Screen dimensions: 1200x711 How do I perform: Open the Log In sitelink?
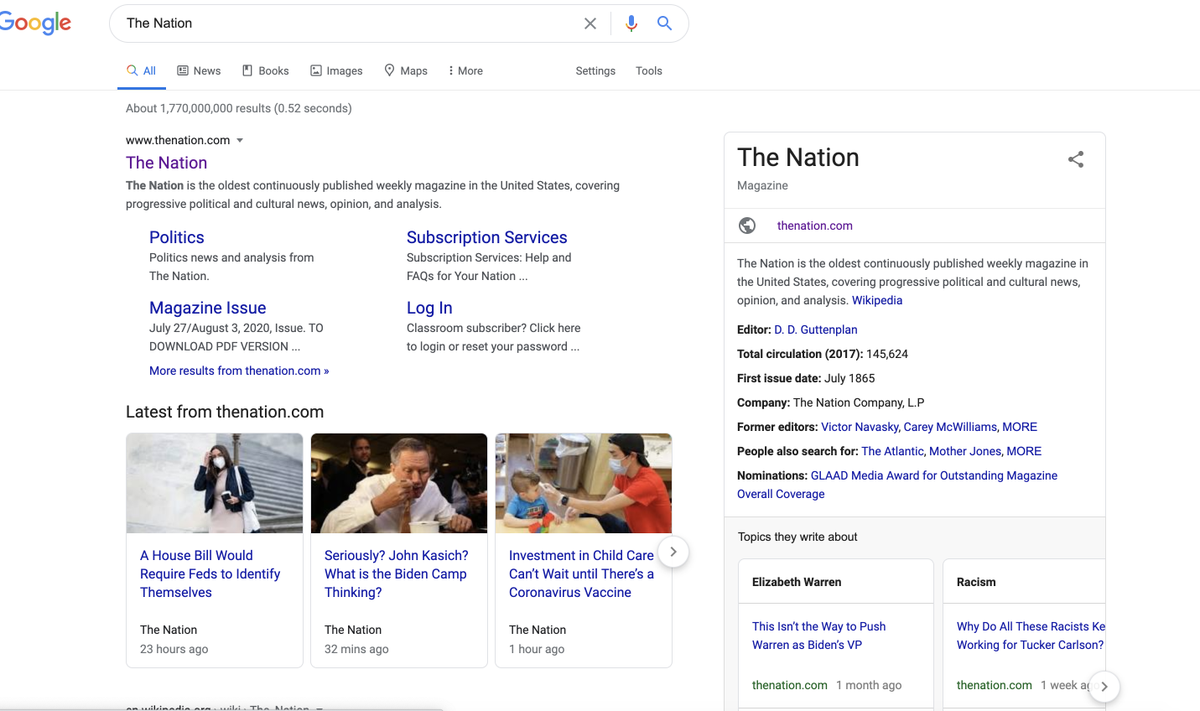pyautogui.click(x=429, y=308)
